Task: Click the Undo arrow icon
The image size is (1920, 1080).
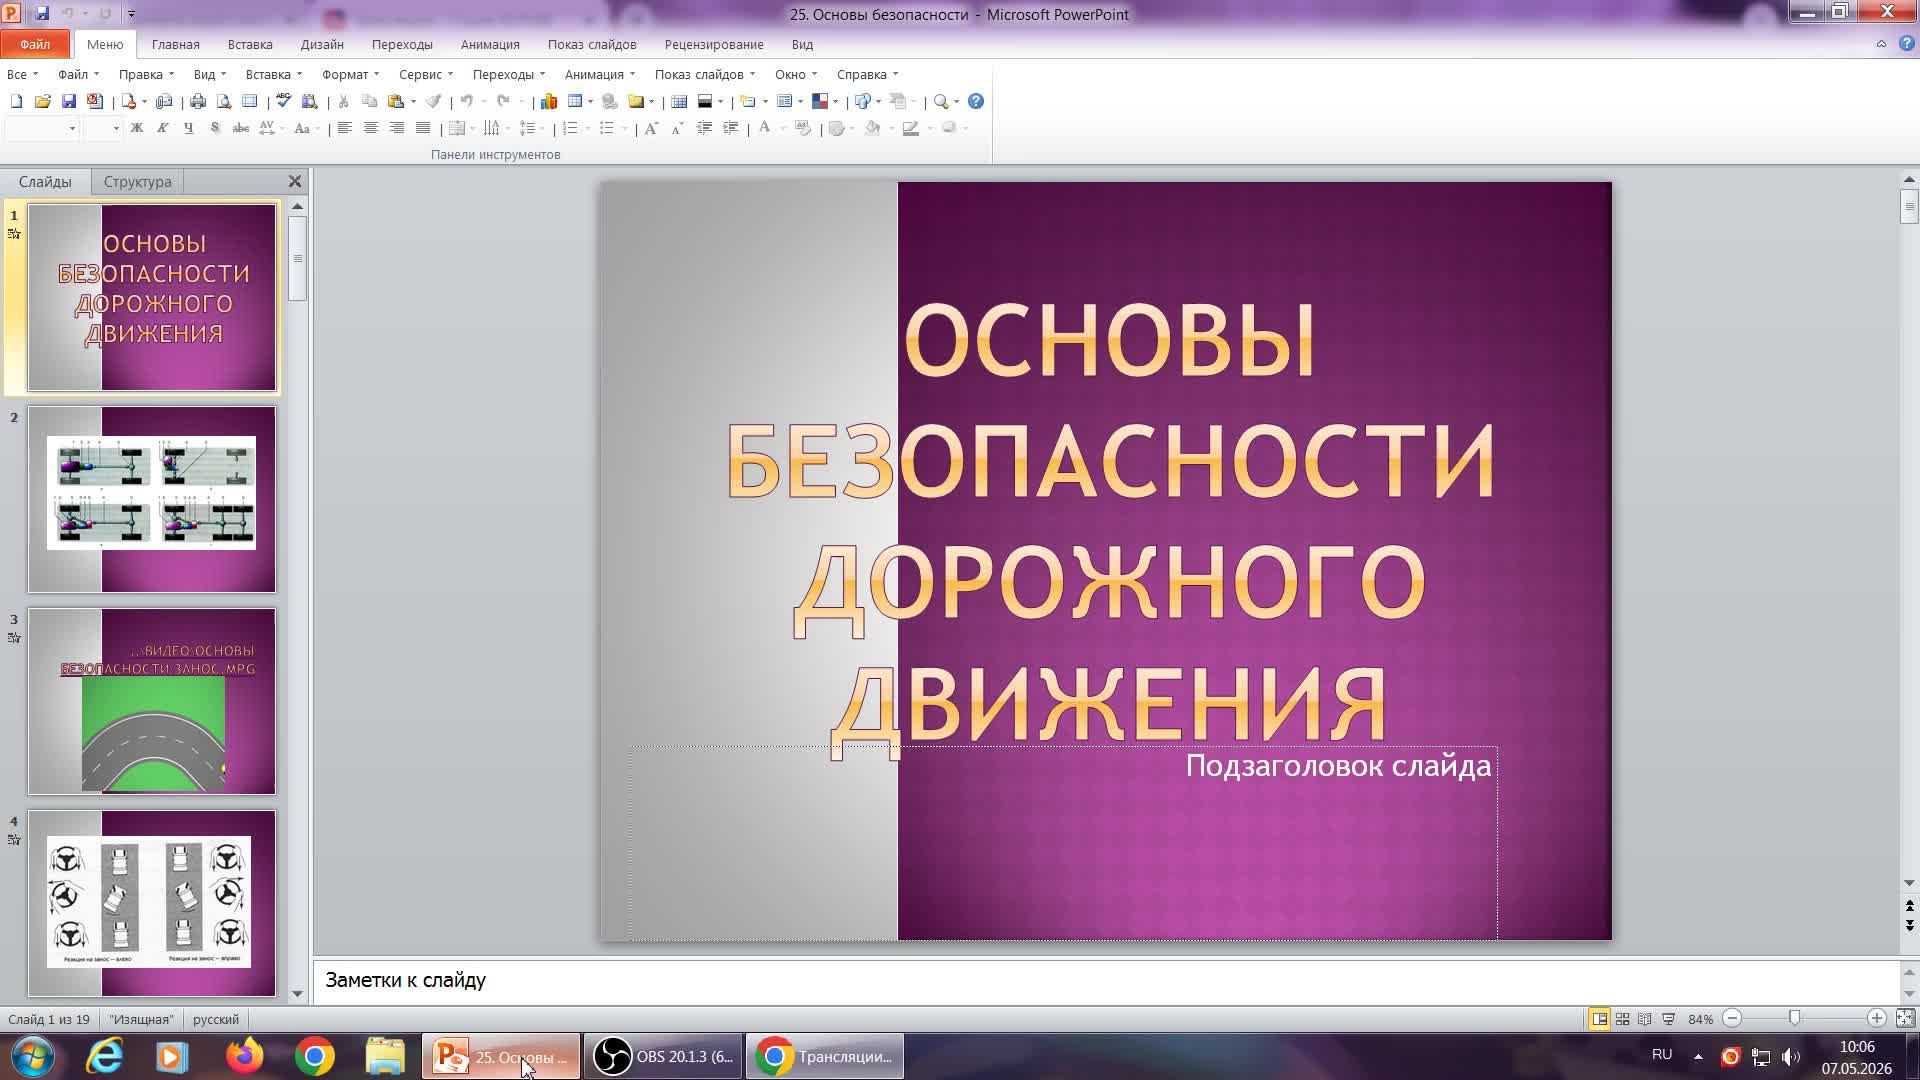Action: (467, 101)
